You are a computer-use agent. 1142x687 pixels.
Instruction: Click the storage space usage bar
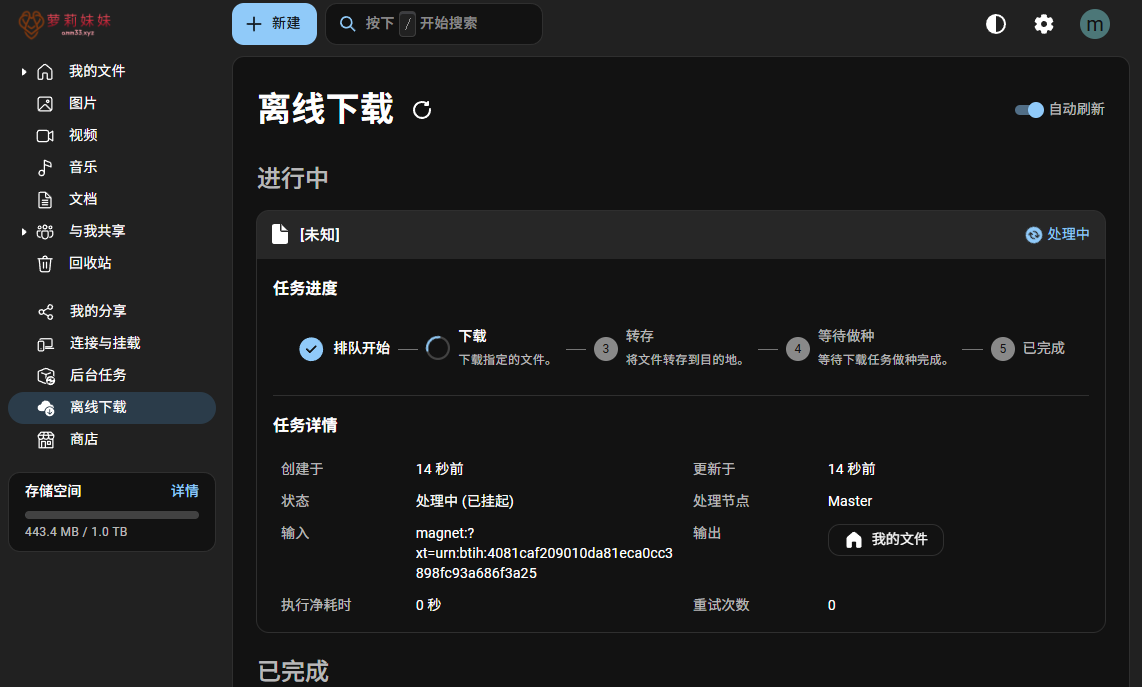tap(112, 515)
